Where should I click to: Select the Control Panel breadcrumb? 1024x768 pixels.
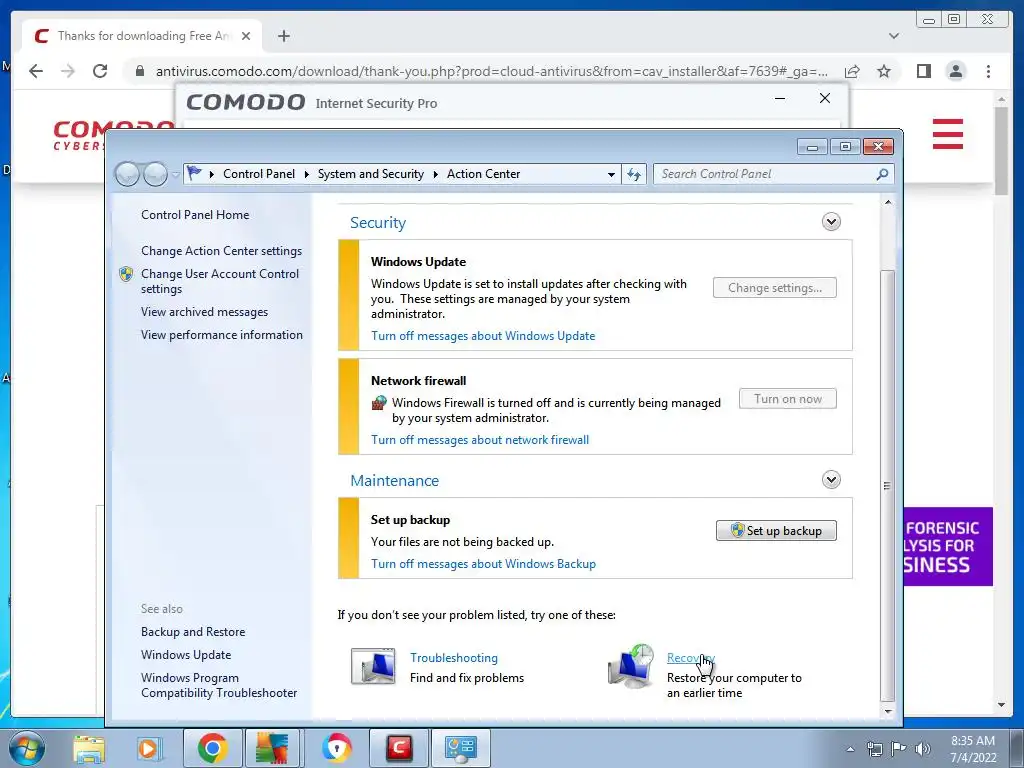pyautogui.click(x=259, y=174)
